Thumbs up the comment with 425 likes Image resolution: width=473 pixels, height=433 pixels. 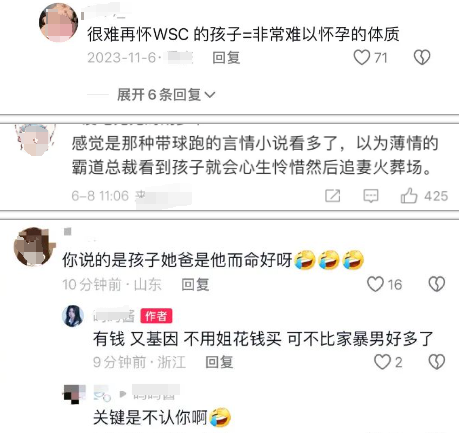click(409, 195)
